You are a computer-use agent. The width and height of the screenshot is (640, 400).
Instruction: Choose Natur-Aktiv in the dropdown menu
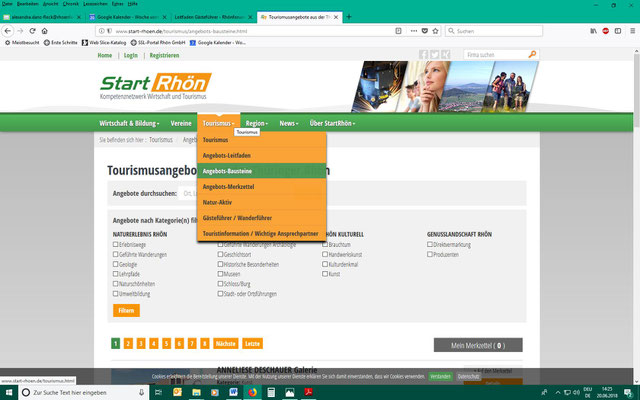tap(262, 202)
